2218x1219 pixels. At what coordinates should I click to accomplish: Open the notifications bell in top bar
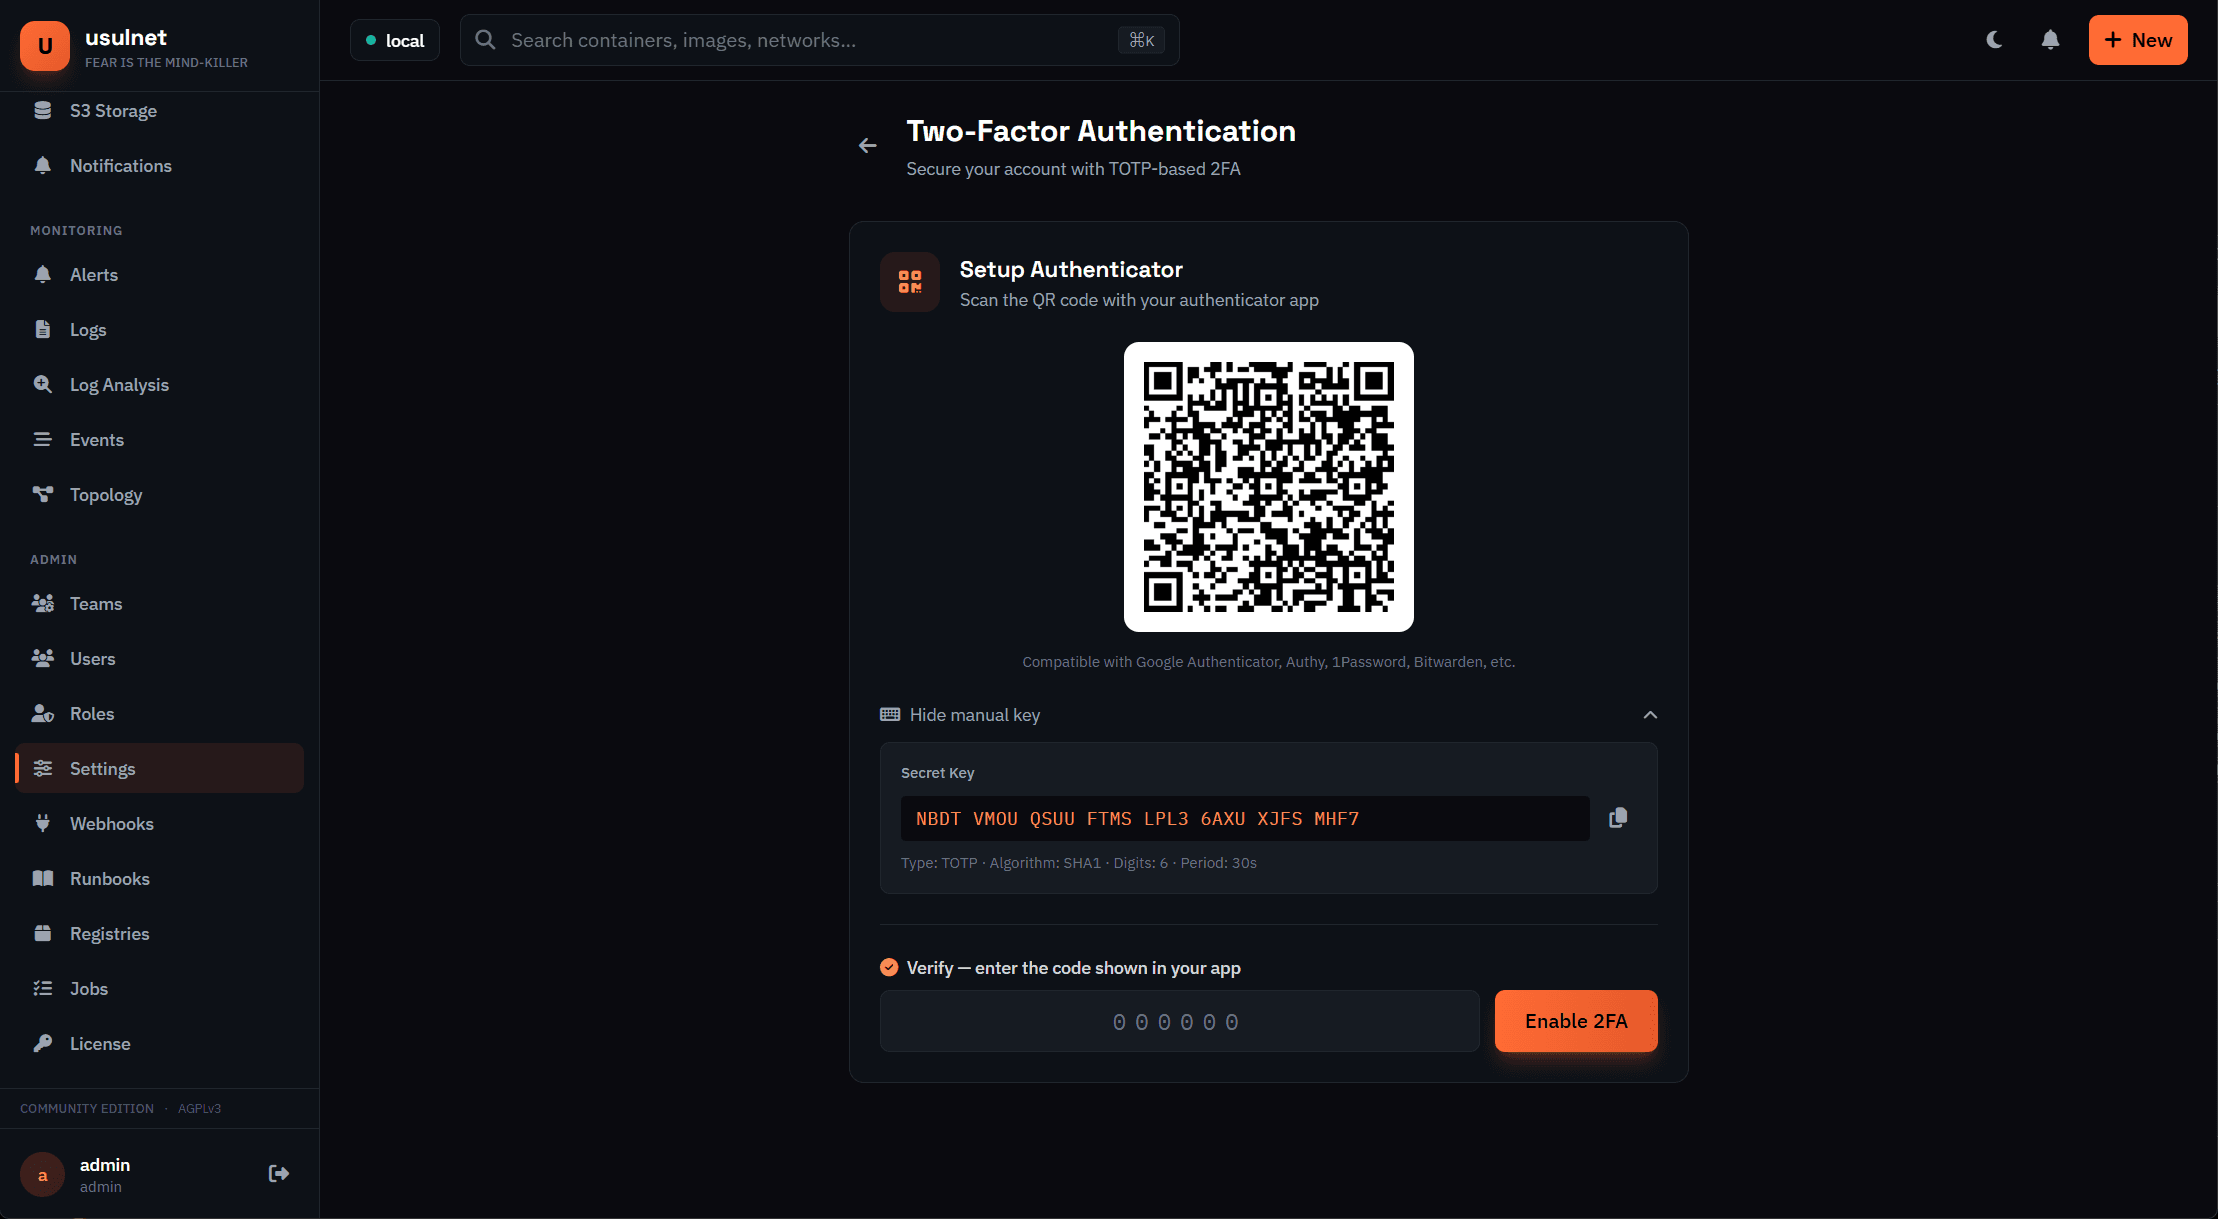pos(2050,40)
